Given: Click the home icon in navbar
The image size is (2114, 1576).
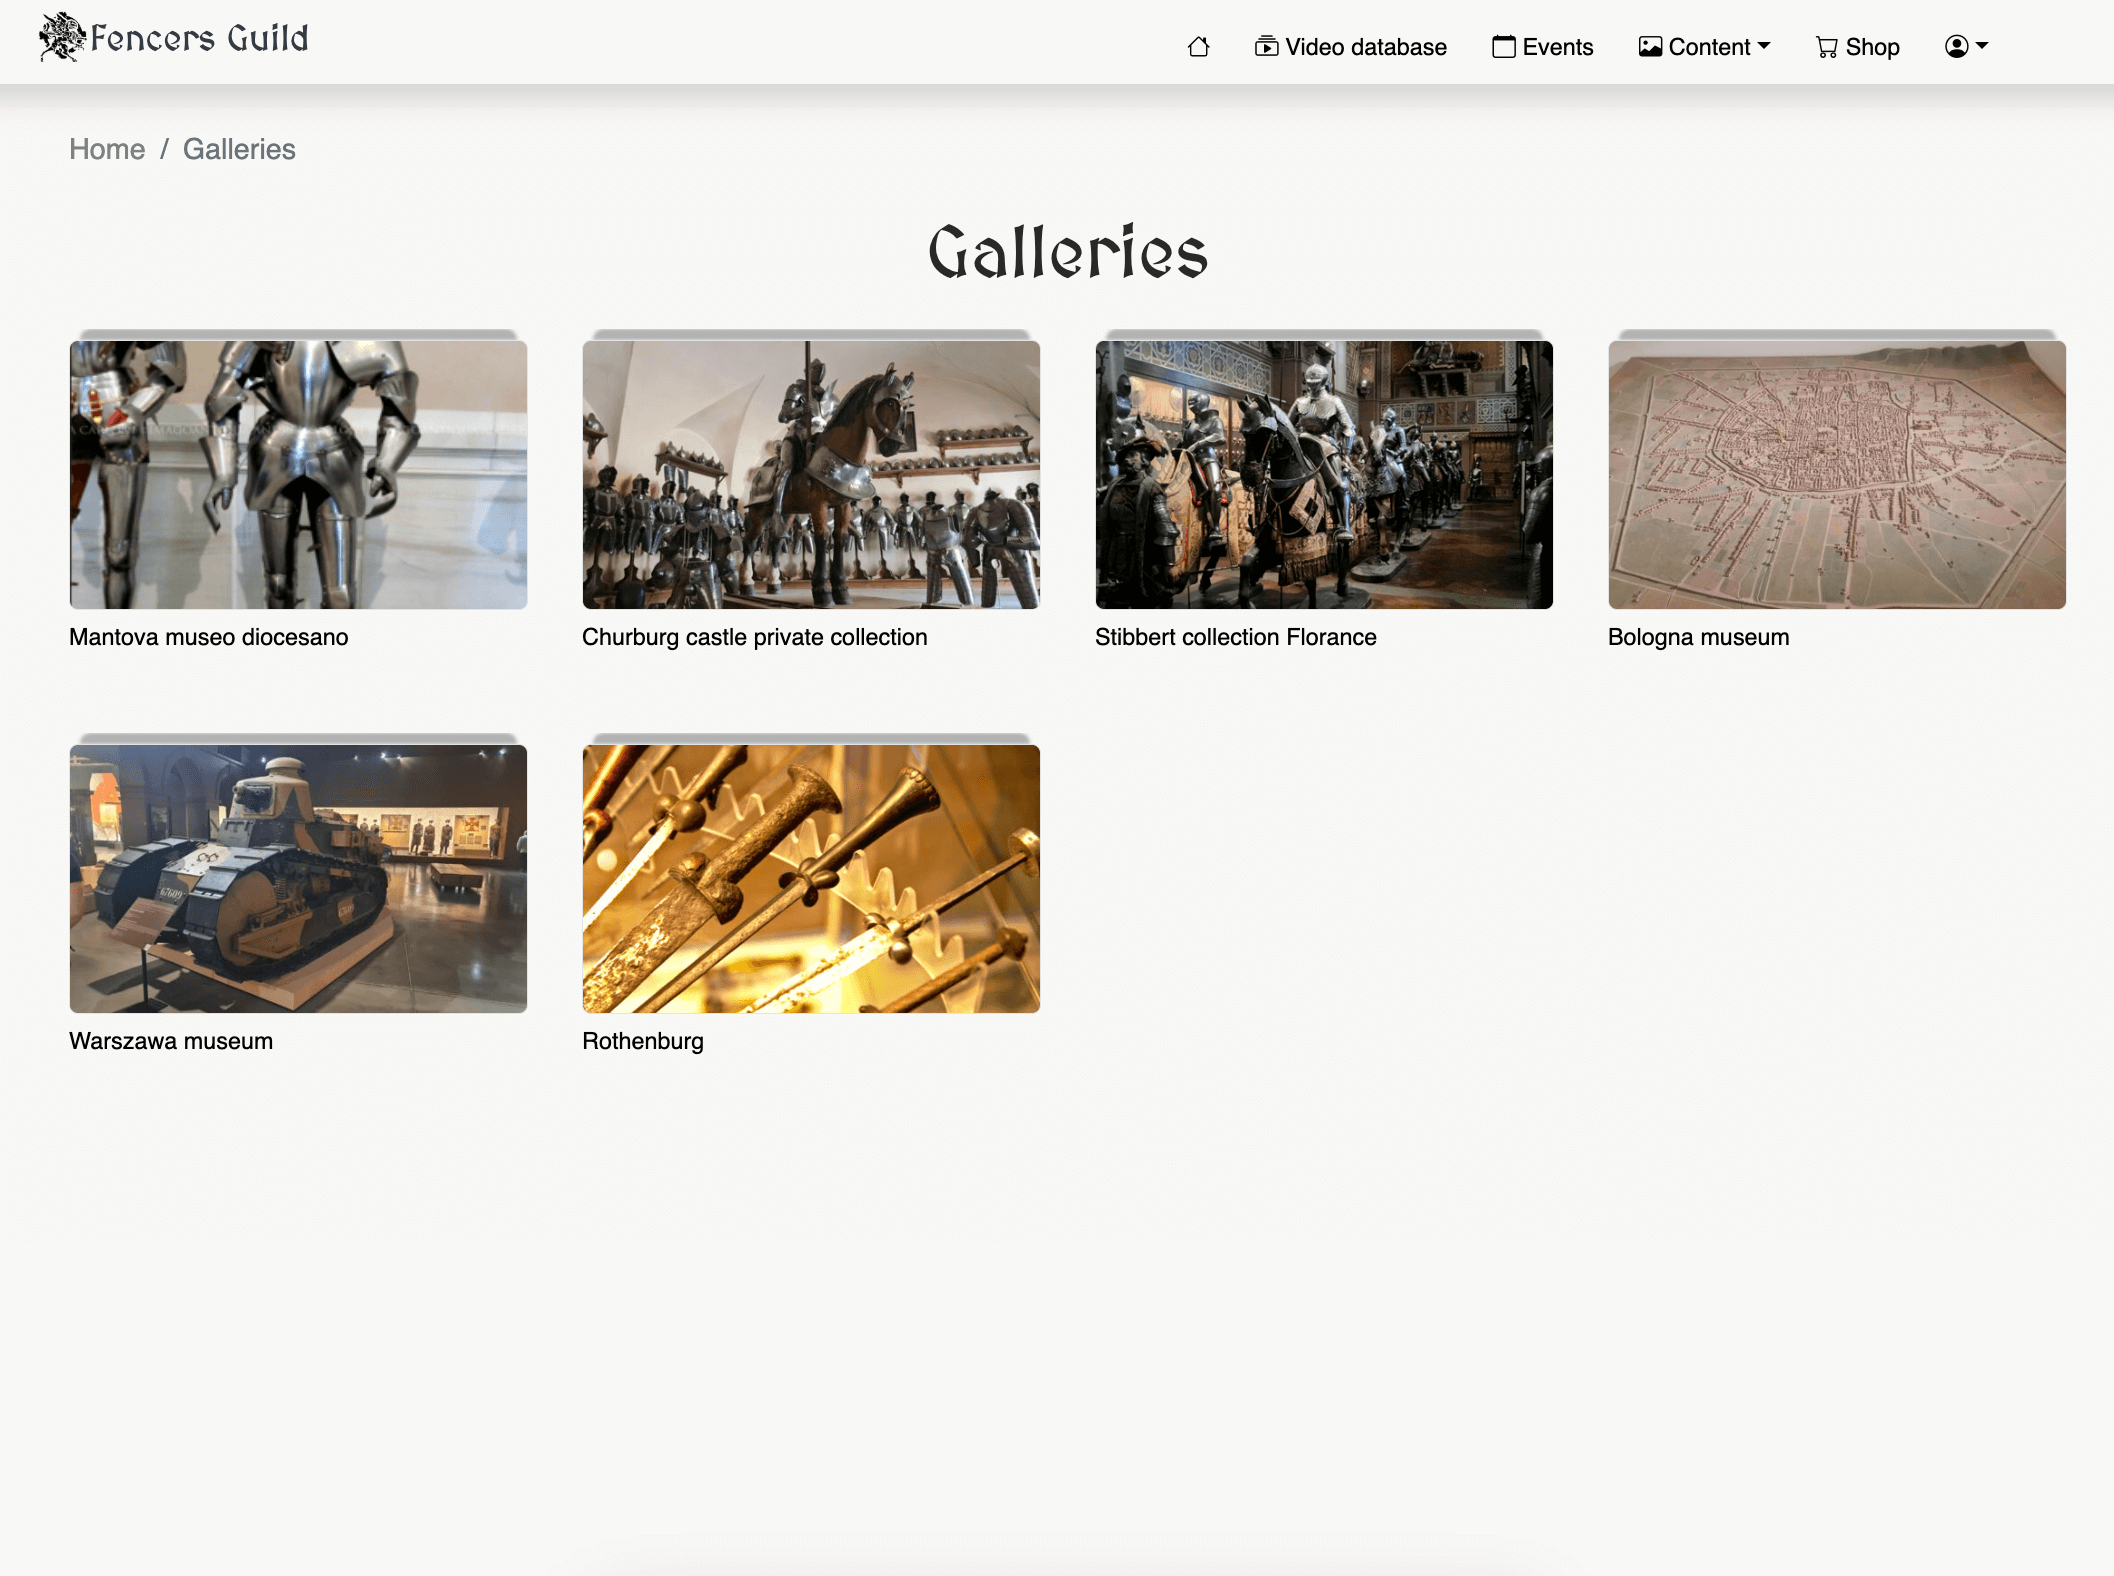Looking at the screenshot, I should coord(1198,47).
